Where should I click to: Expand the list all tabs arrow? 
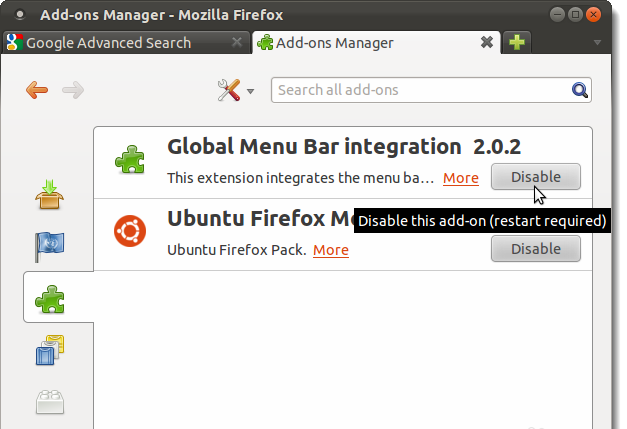[597, 43]
